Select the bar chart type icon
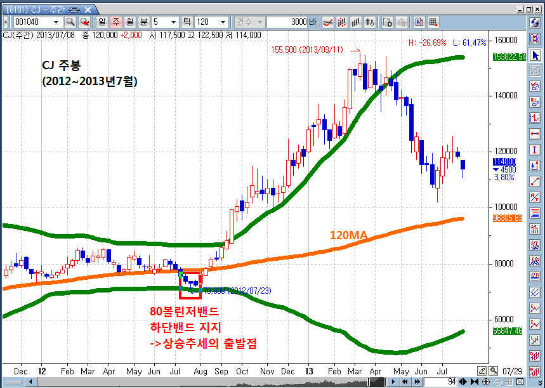 click(356, 22)
